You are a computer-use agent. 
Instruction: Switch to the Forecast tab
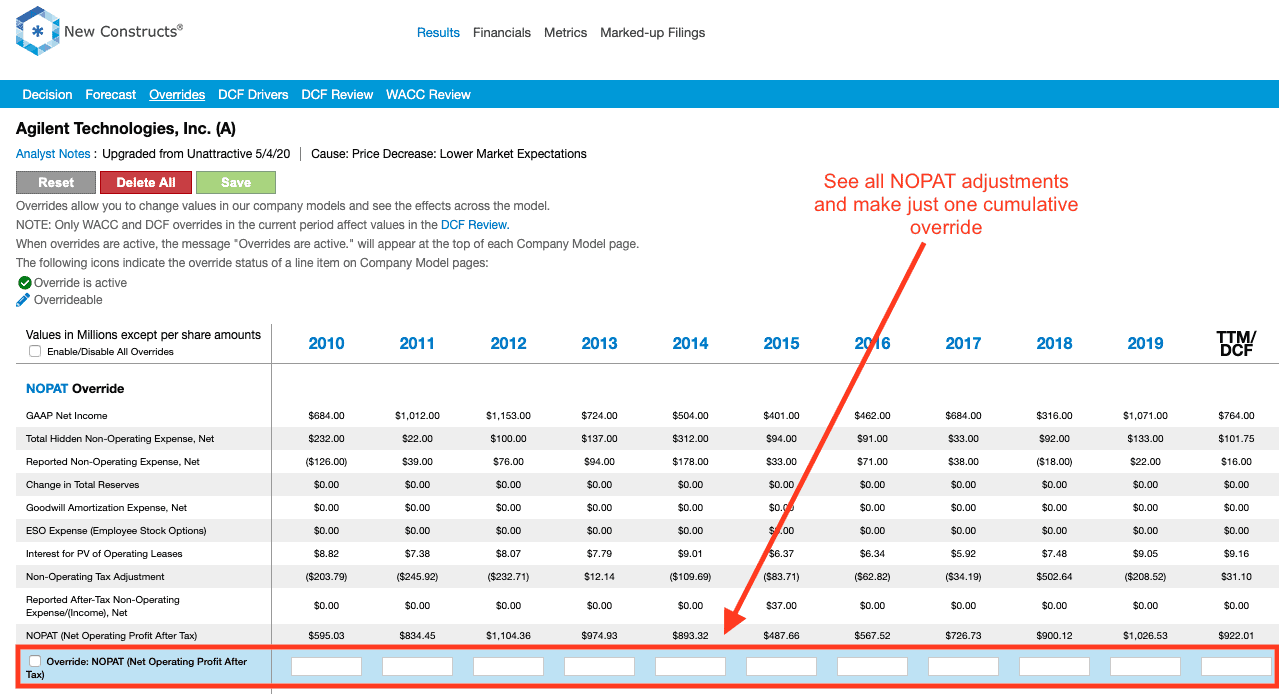point(111,95)
